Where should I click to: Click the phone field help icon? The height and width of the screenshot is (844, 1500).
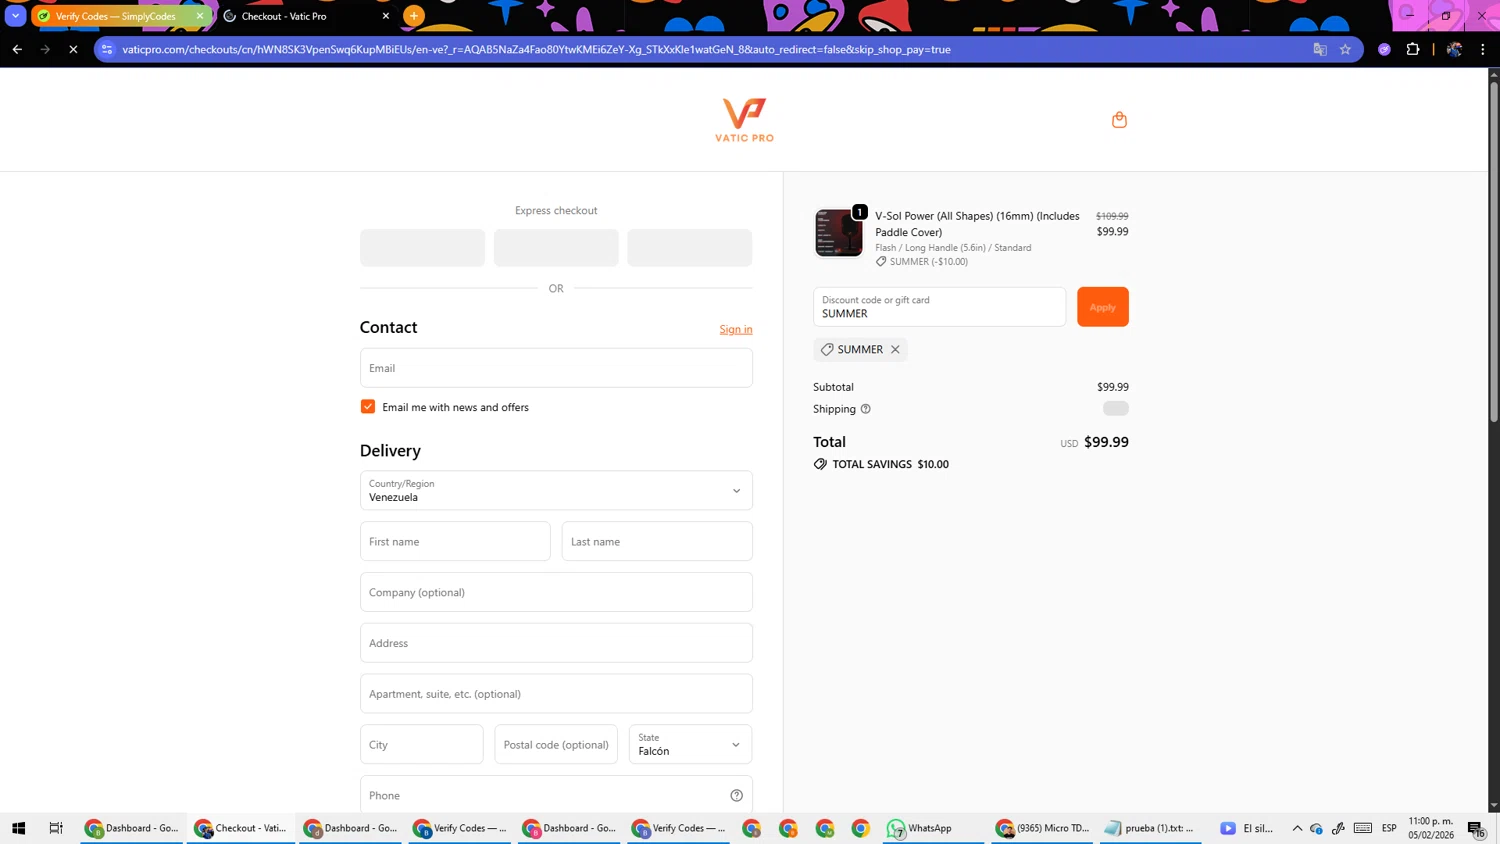coord(736,796)
